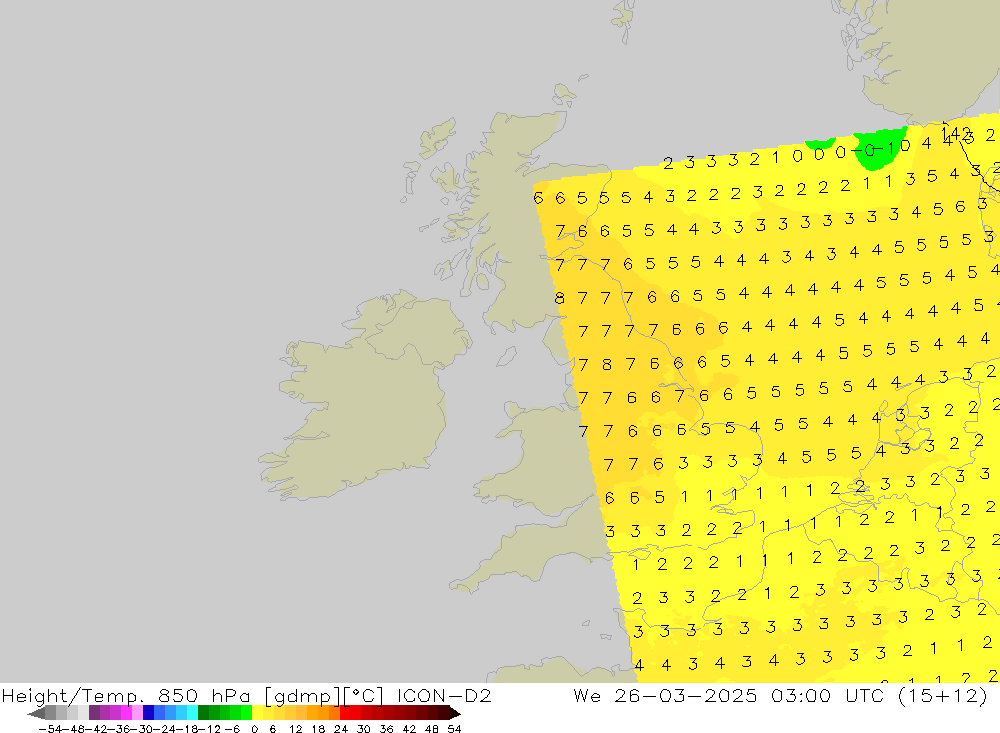Select the bright yellow legend swatch above 0

click(257, 713)
